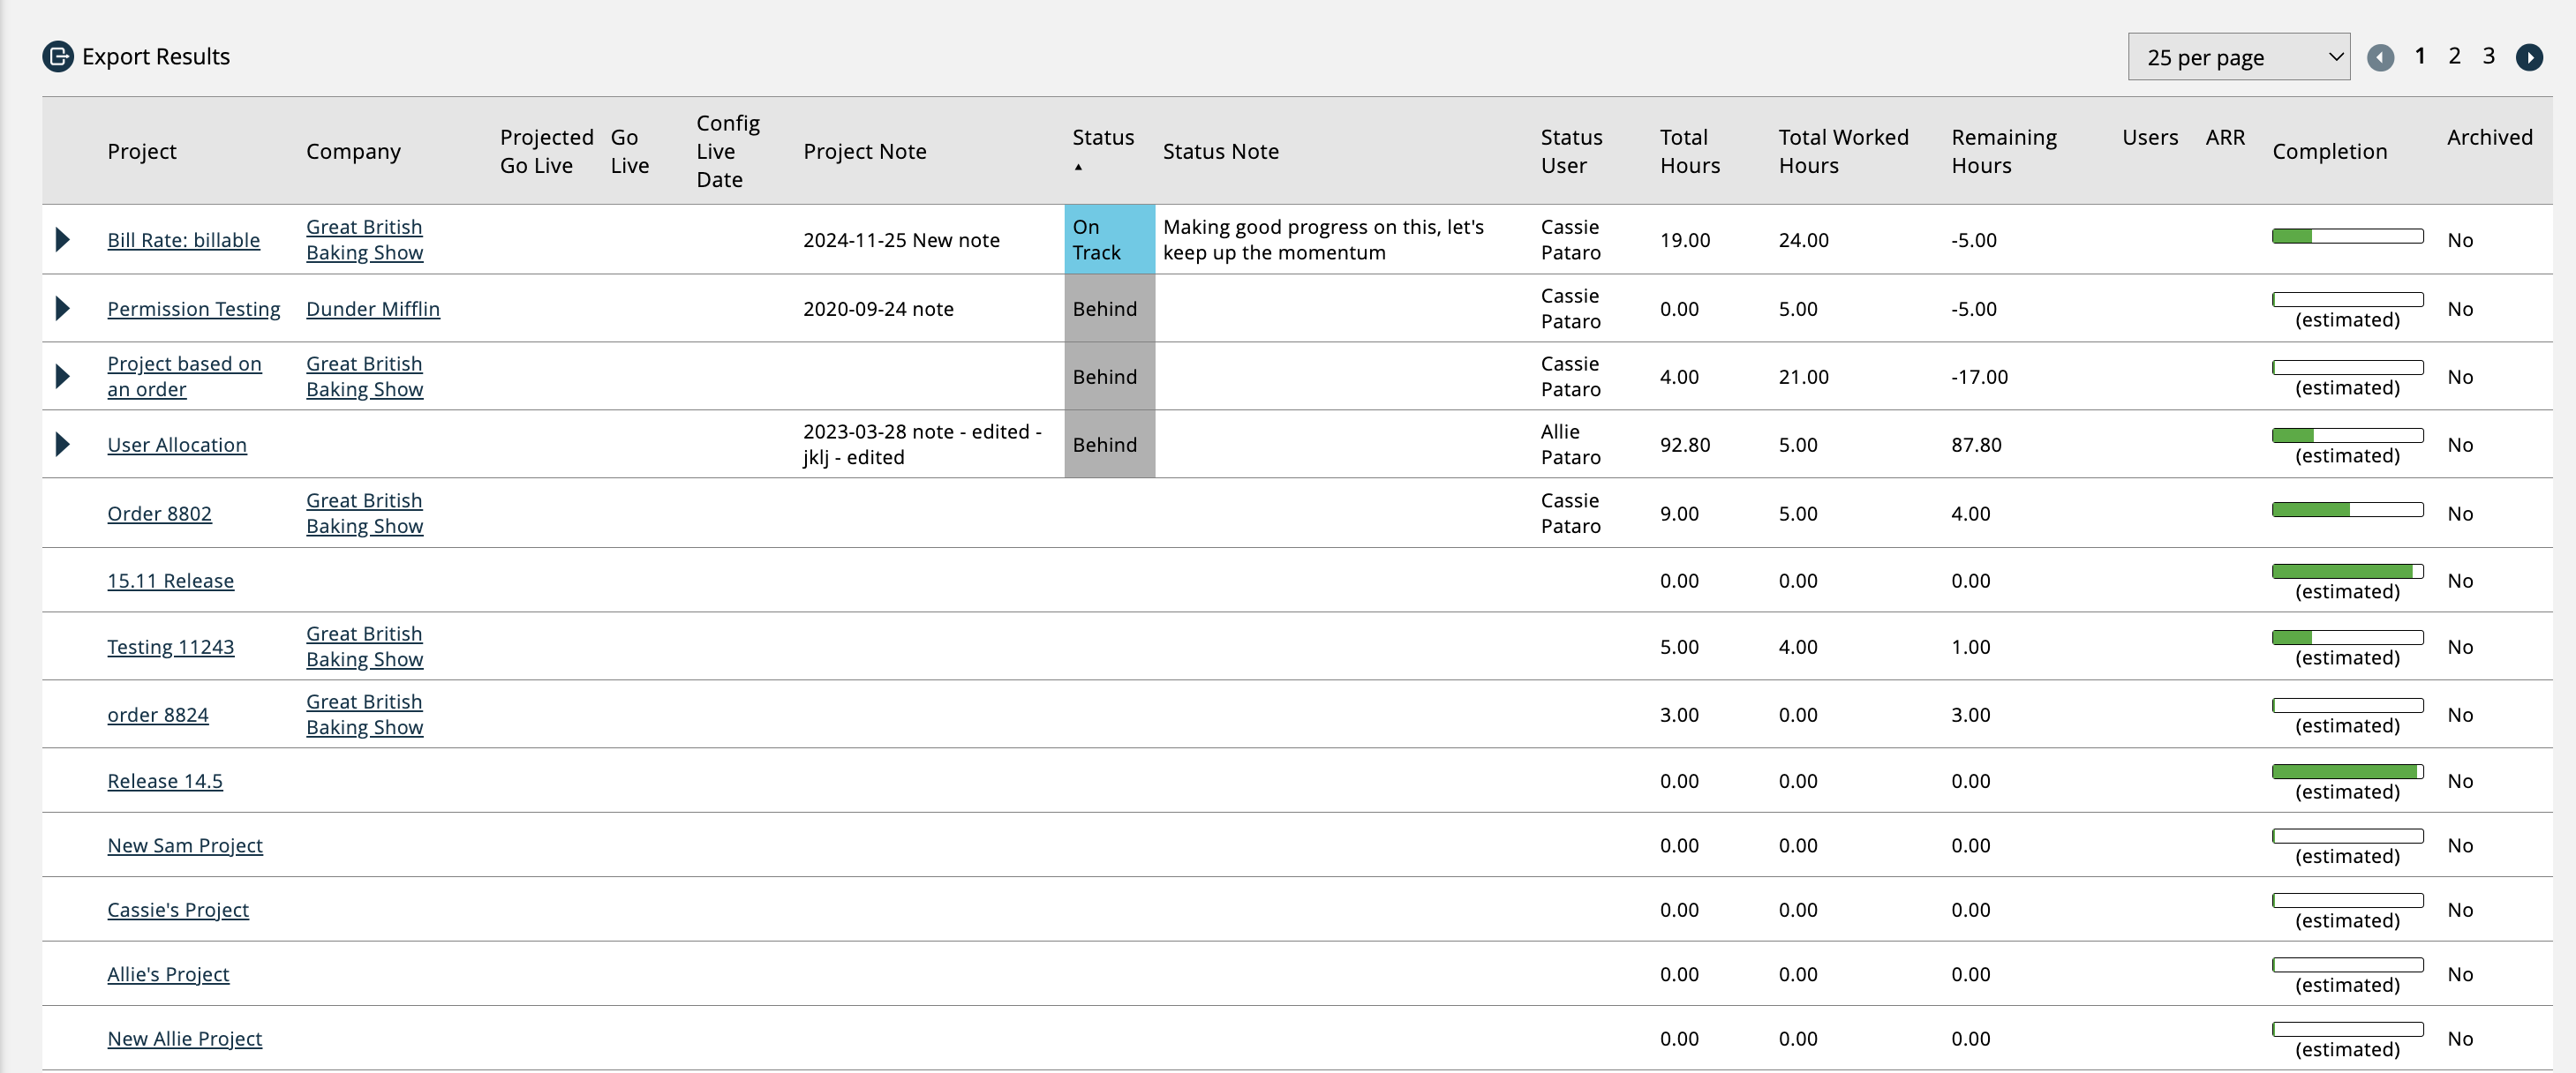Screen dimensions: 2576x1073
Task: Expand the Project based on an order row
Action: pyautogui.click(x=62, y=377)
